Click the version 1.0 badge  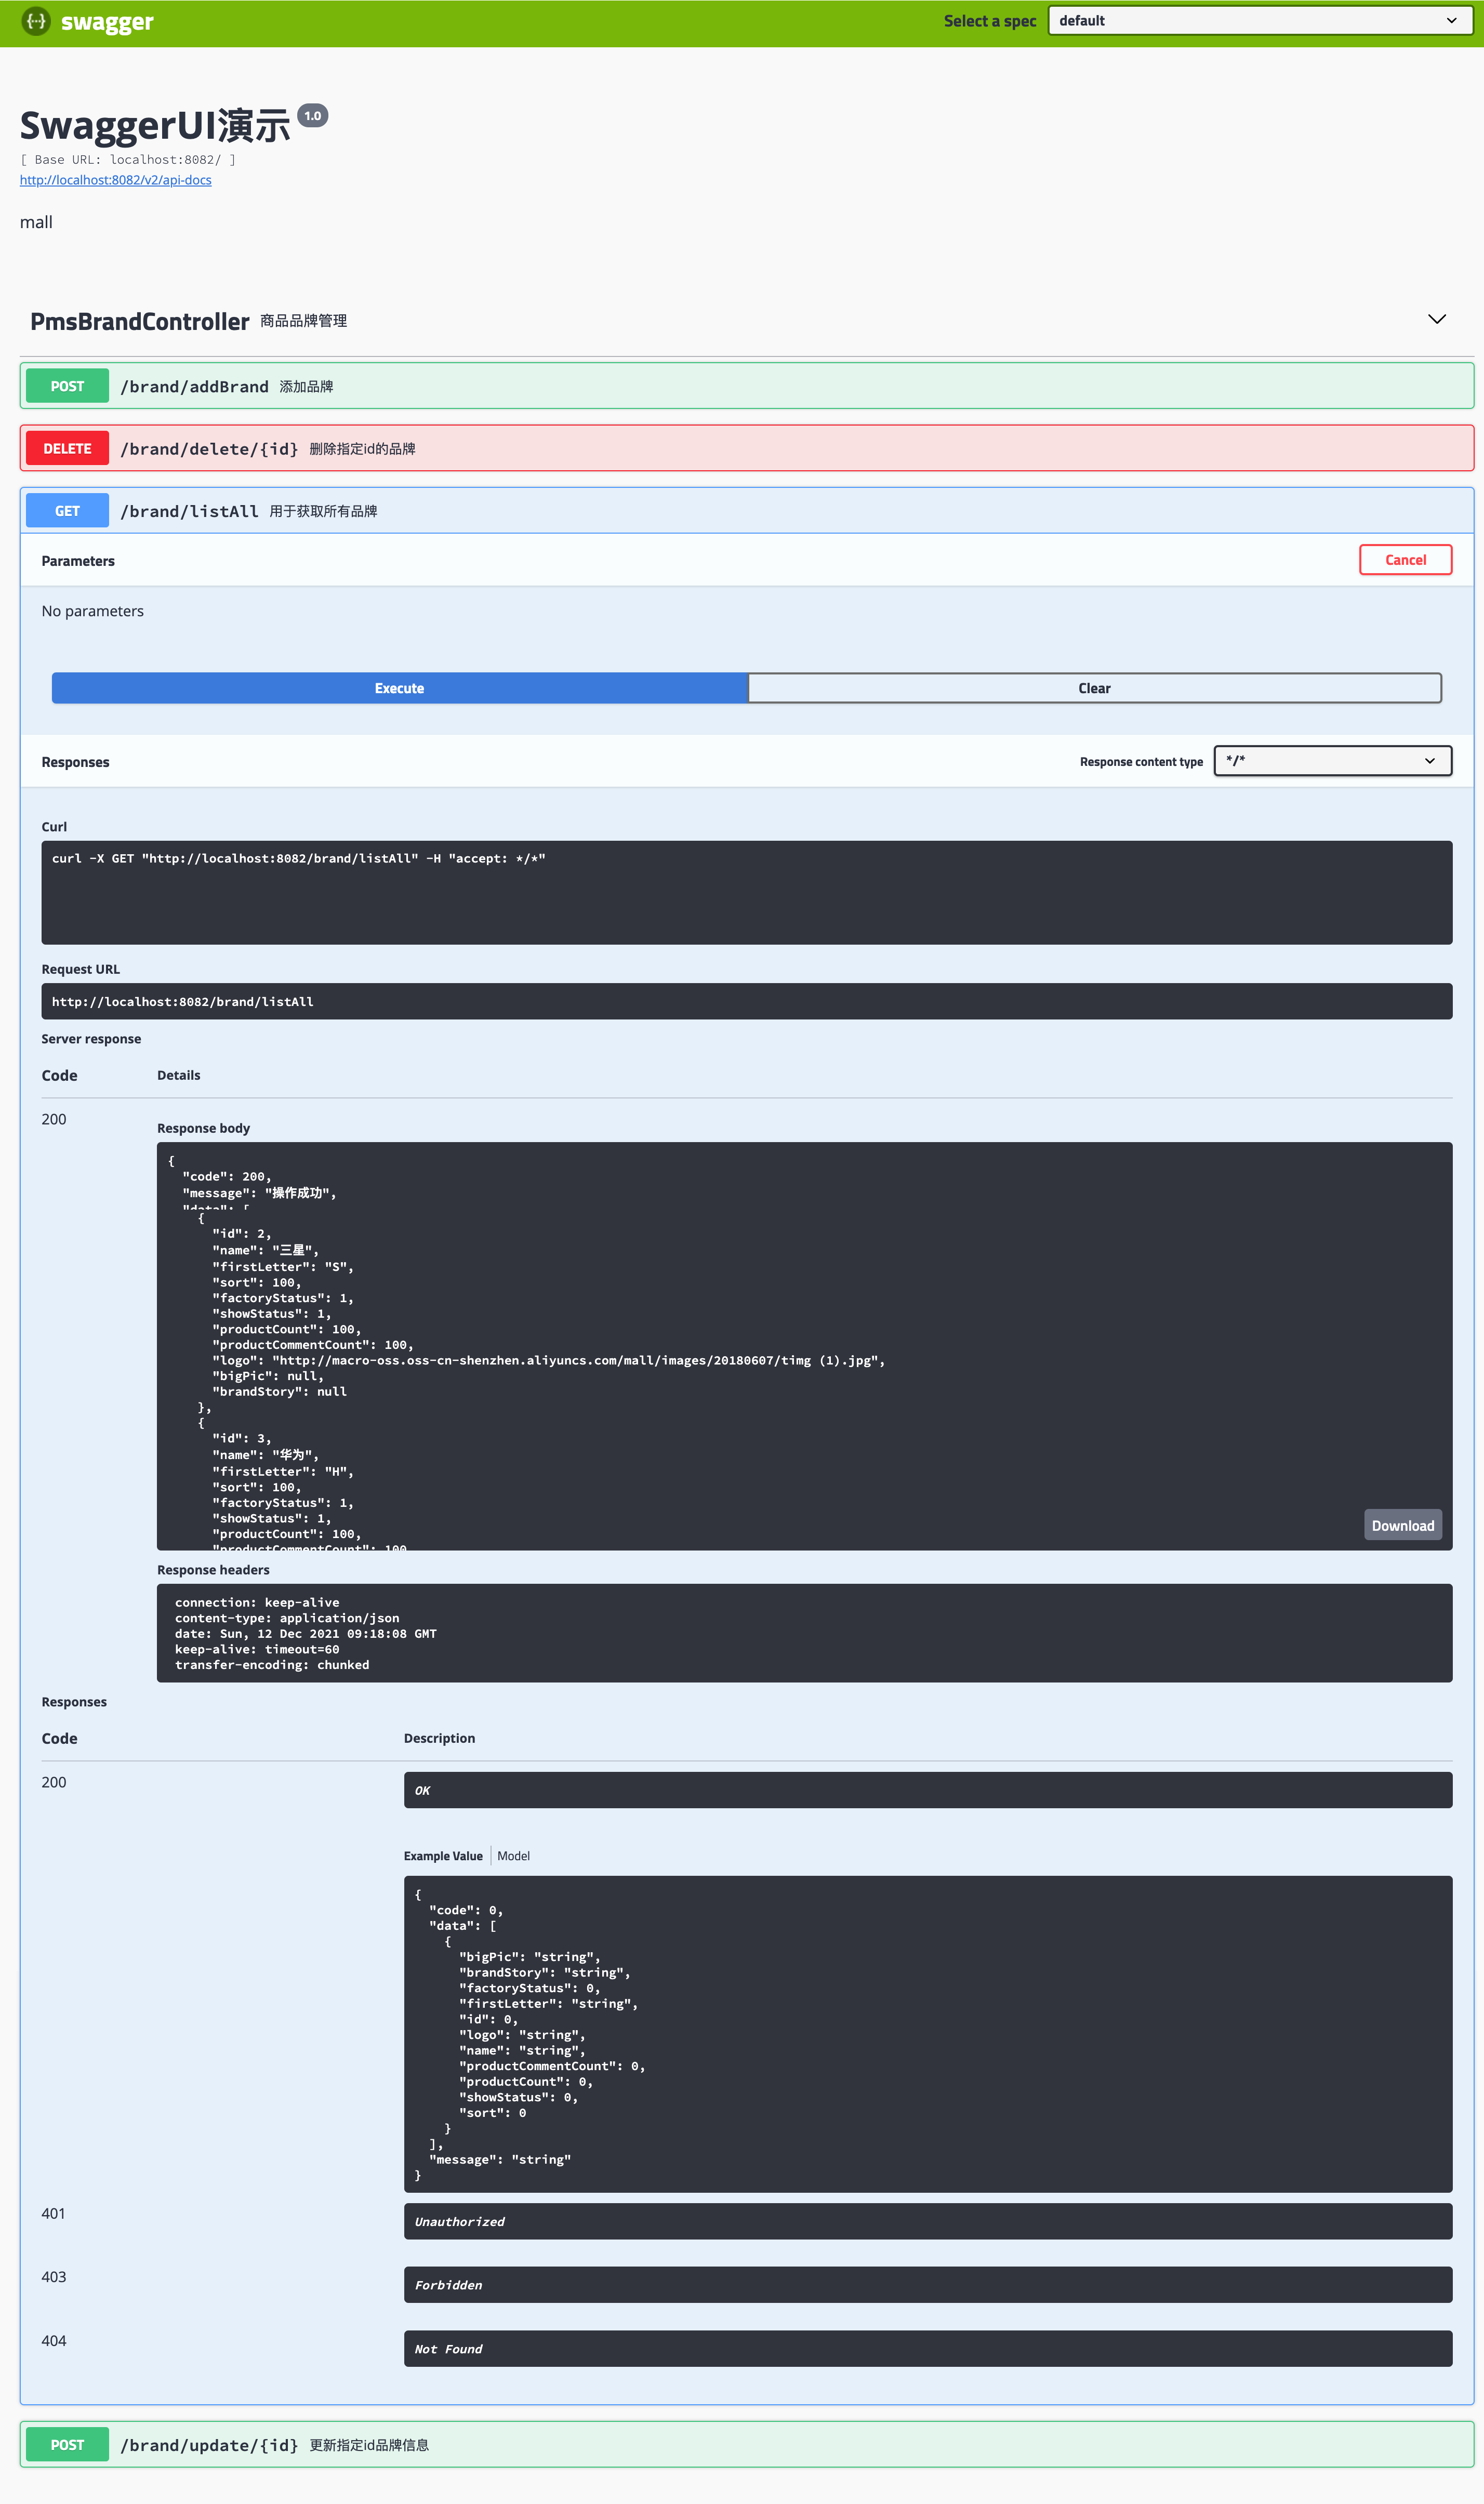[x=313, y=116]
